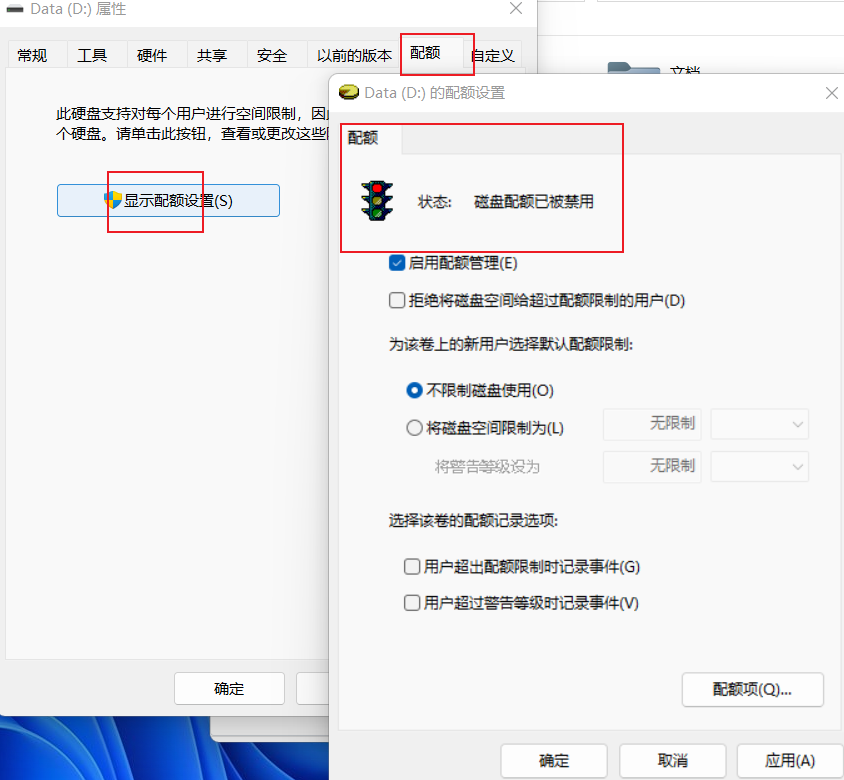Click the shield icon on 显示配额设置 button
This screenshot has height=780, width=844.
(x=112, y=200)
